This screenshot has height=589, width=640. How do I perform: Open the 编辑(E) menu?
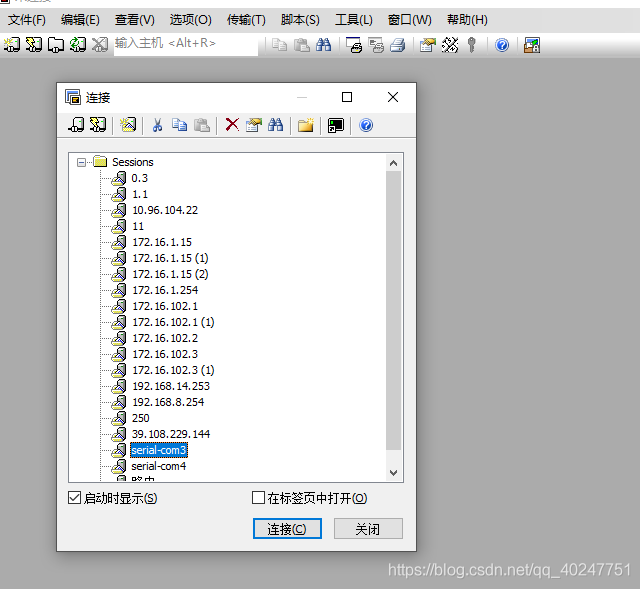pyautogui.click(x=80, y=20)
